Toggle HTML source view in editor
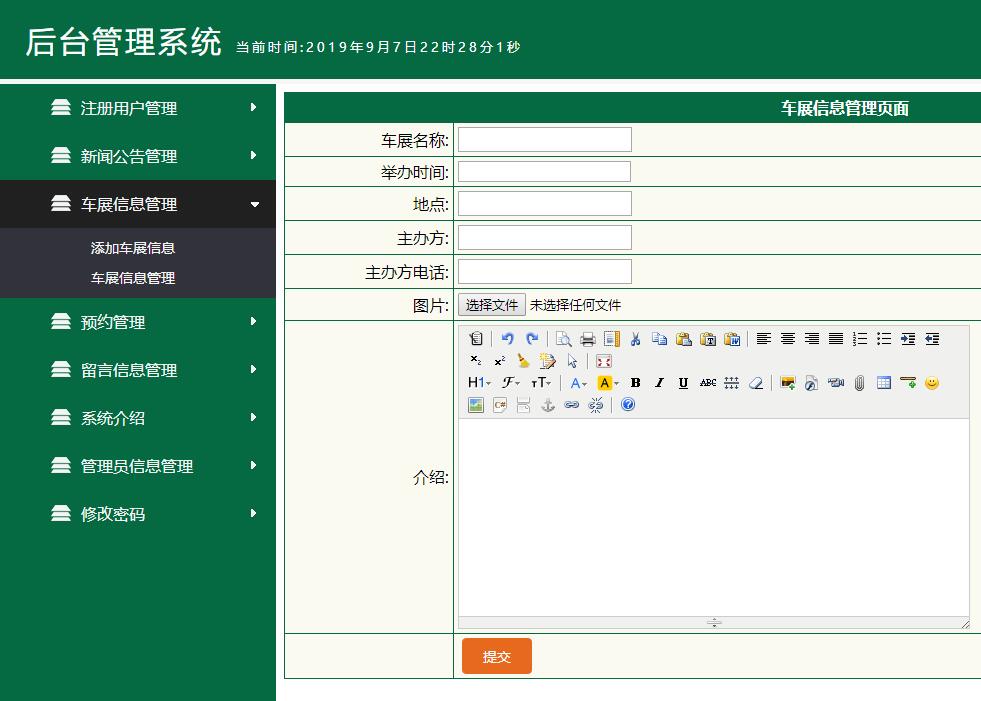981x701 pixels. (x=476, y=339)
